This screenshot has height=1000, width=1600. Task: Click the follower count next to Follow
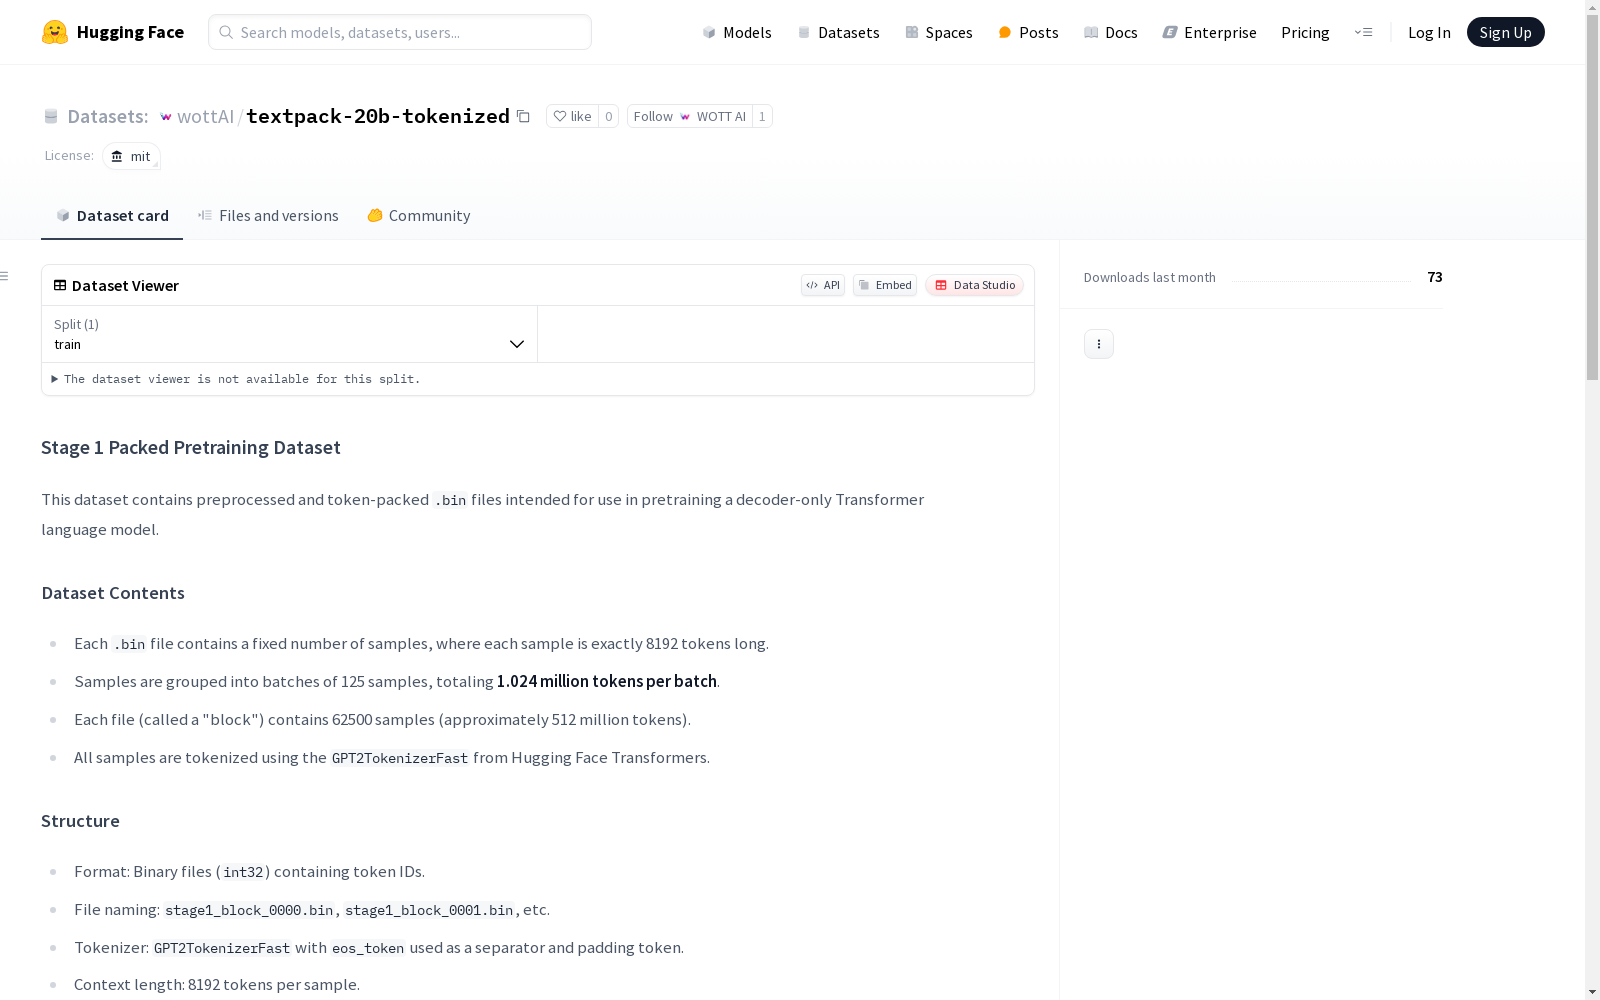(x=762, y=116)
